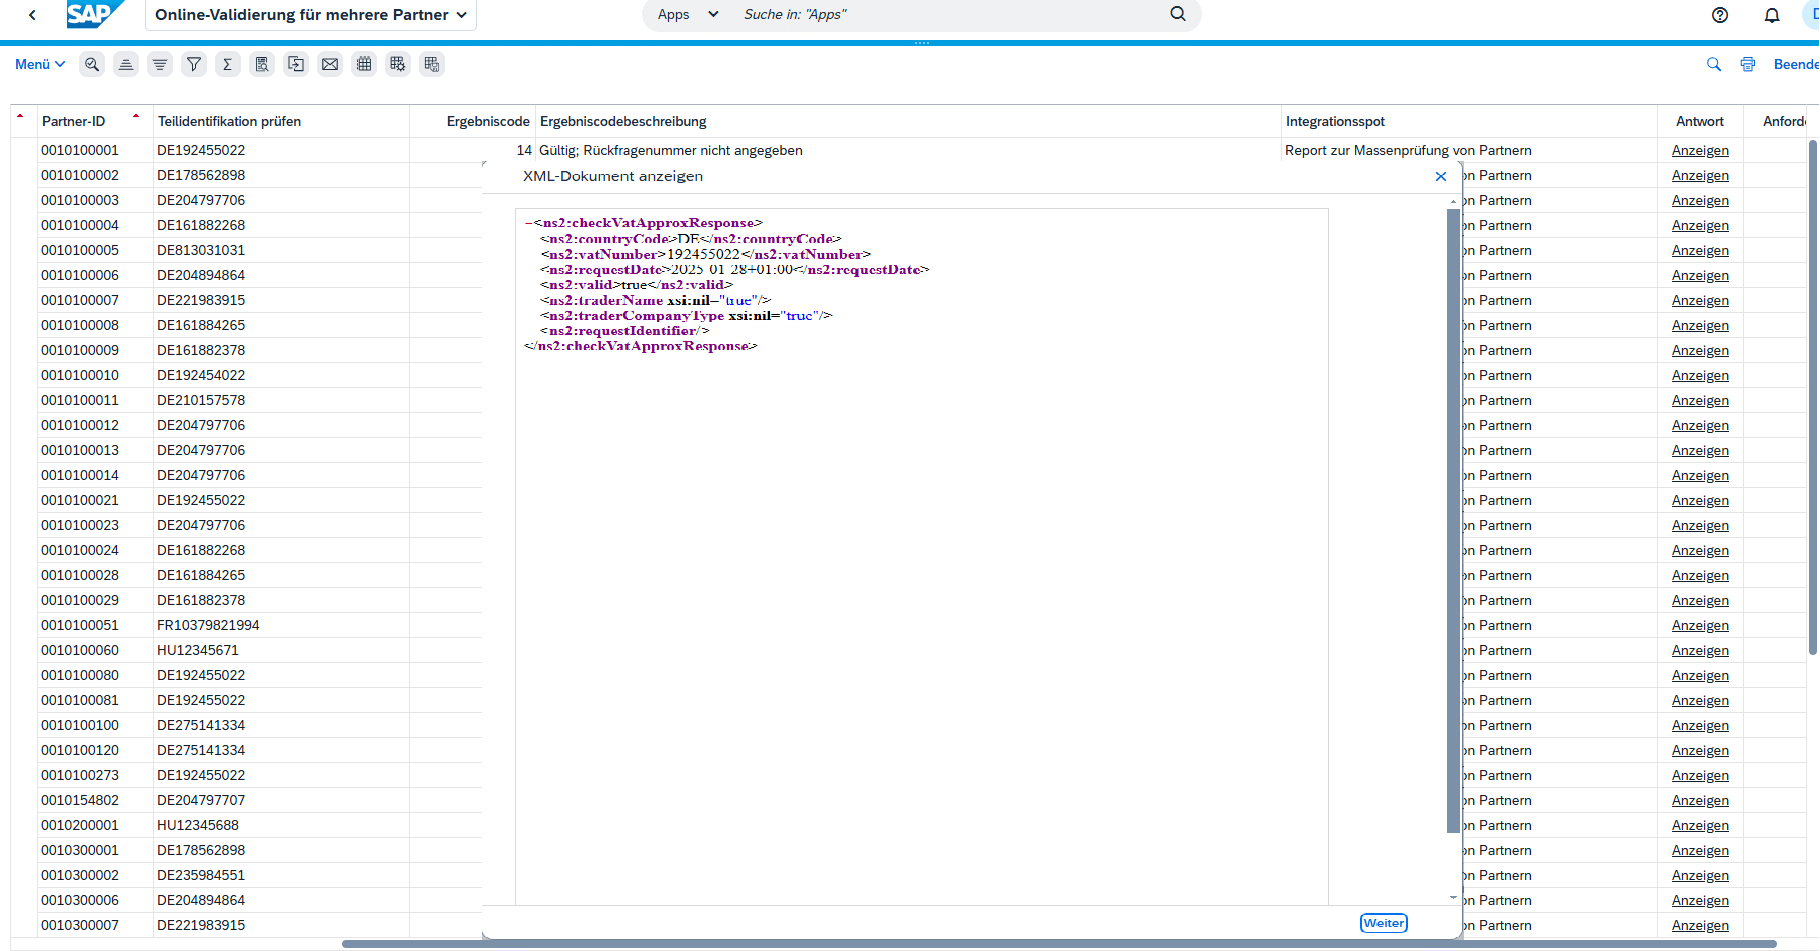Click the SAP logo
The width and height of the screenshot is (1820, 951).
click(93, 14)
